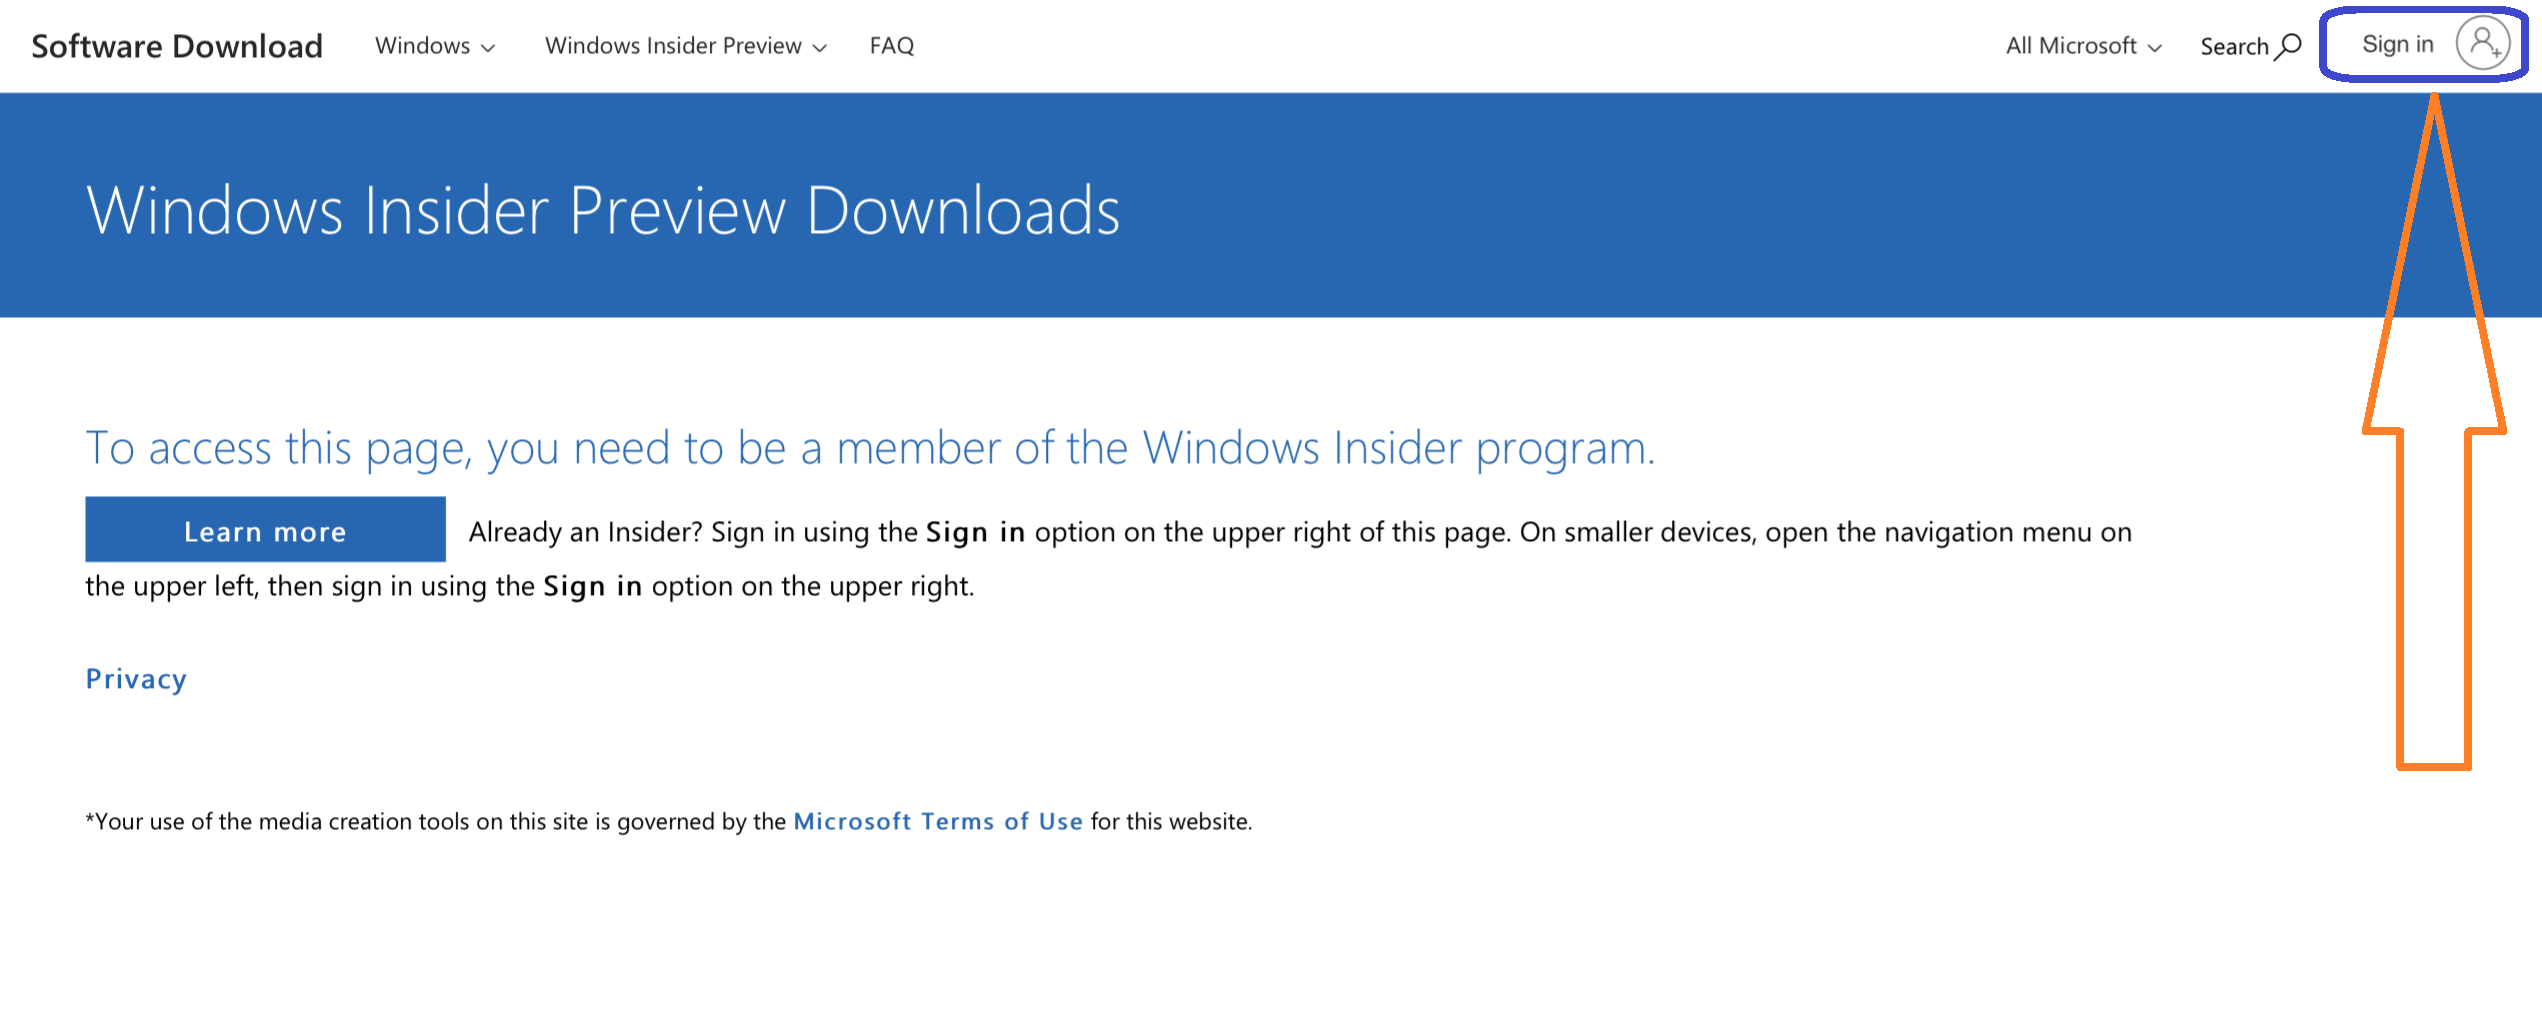This screenshot has width=2542, height=1024.
Task: Click the Sign in text link
Action: [2397, 44]
